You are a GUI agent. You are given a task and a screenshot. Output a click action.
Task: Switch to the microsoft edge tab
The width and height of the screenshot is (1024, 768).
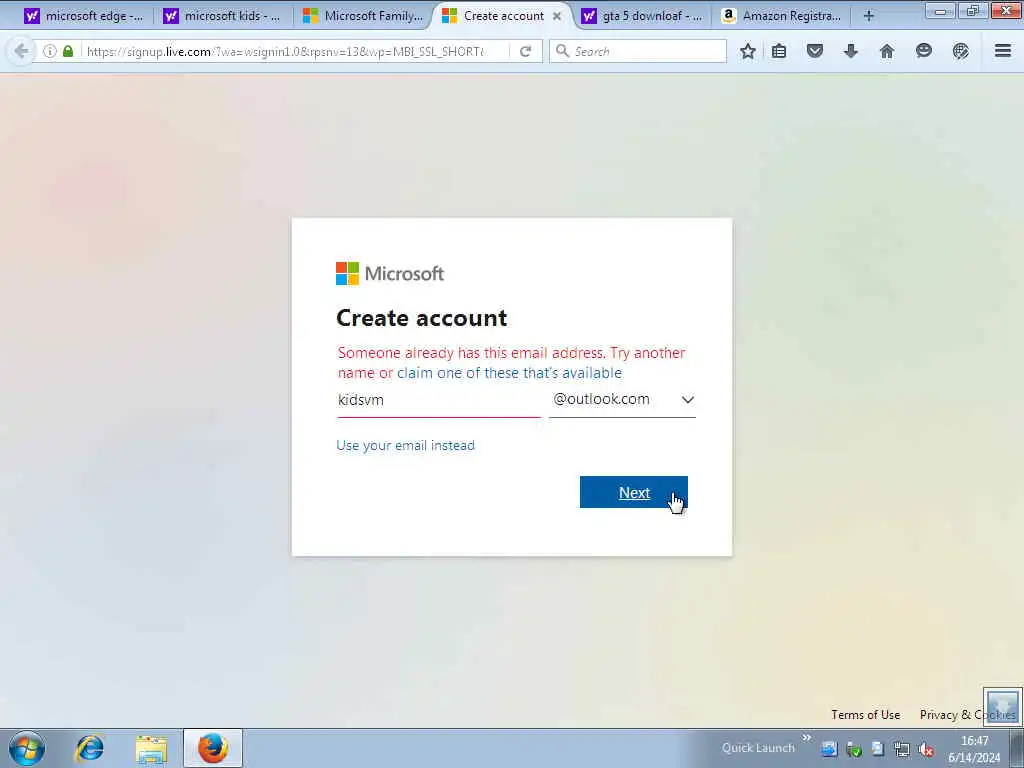[83, 16]
